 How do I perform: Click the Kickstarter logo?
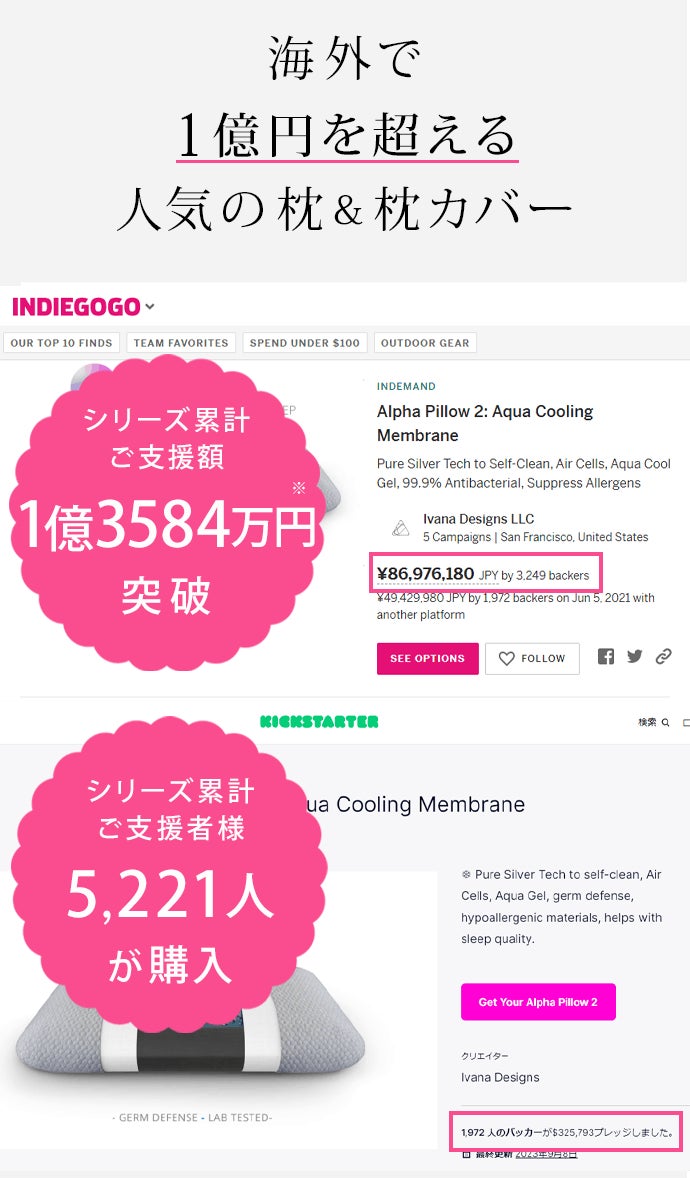coord(319,721)
